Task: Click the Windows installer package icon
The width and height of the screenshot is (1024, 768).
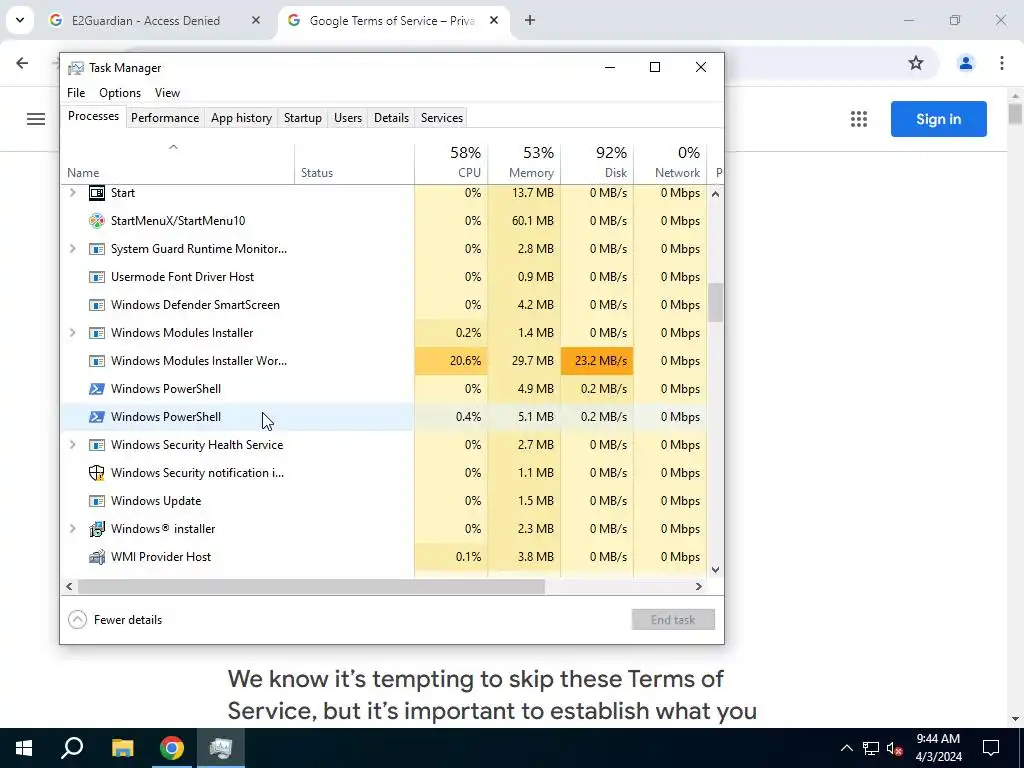Action: click(x=97, y=529)
